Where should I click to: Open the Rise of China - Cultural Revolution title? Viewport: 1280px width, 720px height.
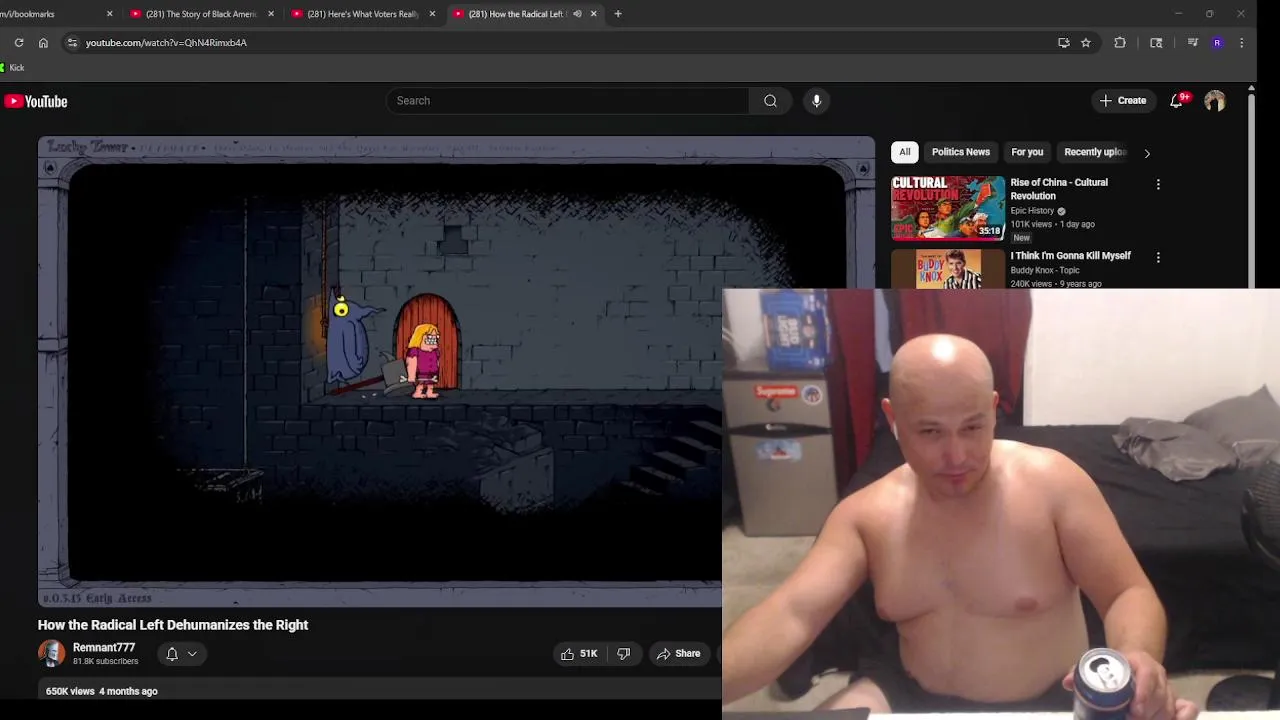[1059, 189]
